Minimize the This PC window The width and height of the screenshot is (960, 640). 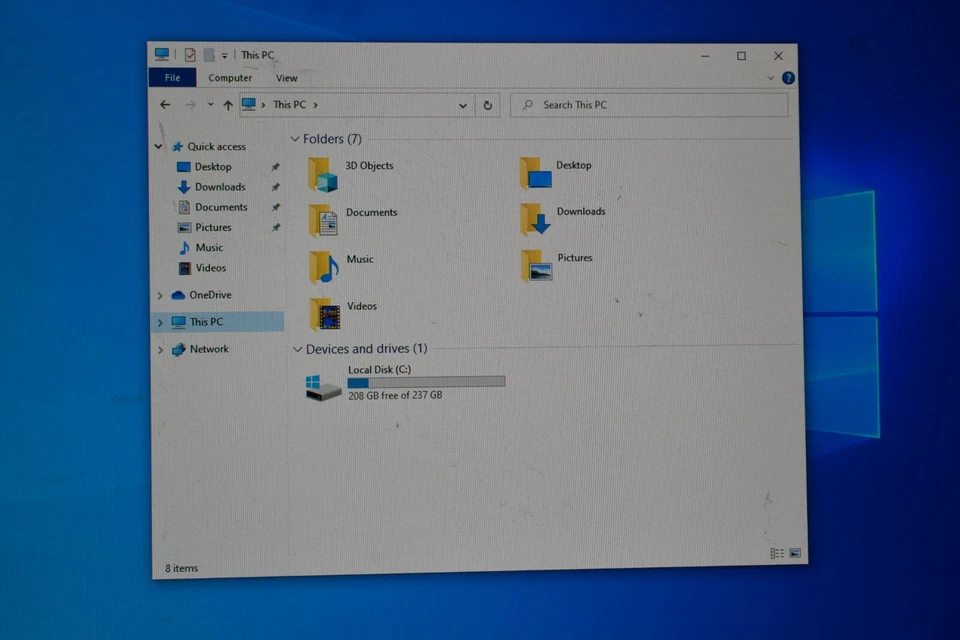pyautogui.click(x=705, y=56)
